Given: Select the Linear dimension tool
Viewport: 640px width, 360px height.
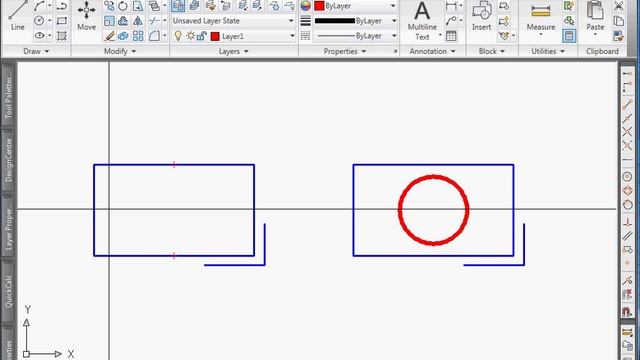Looking at the screenshot, I should (x=451, y=6).
